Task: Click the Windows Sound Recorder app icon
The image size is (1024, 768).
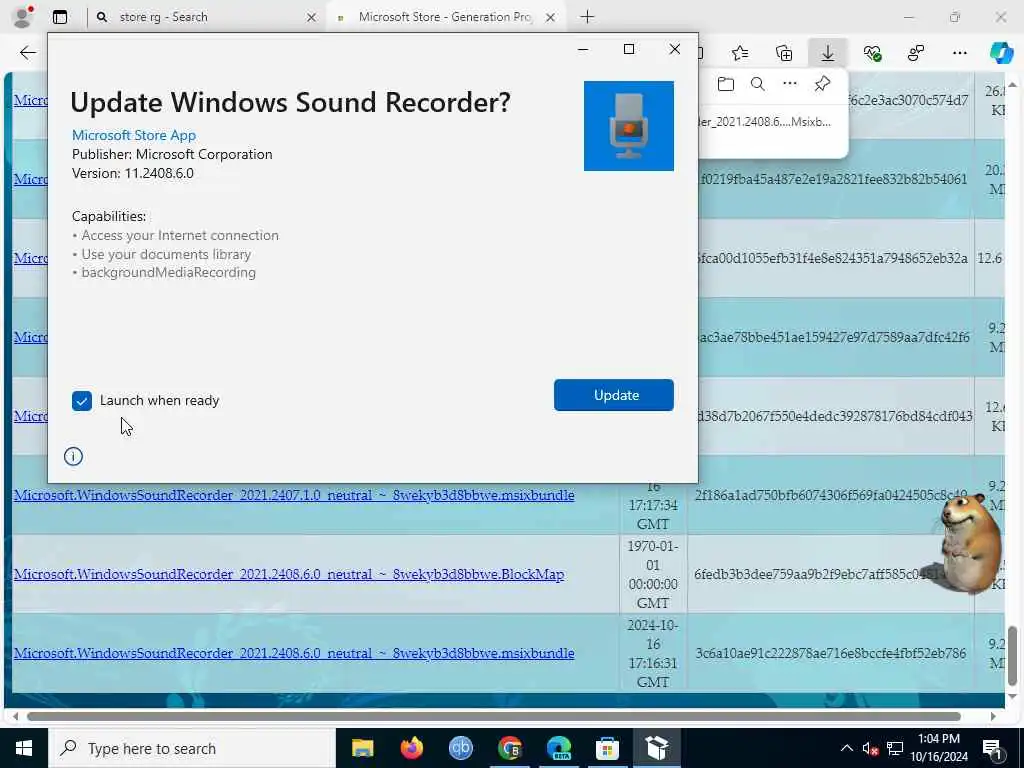Action: click(628, 126)
